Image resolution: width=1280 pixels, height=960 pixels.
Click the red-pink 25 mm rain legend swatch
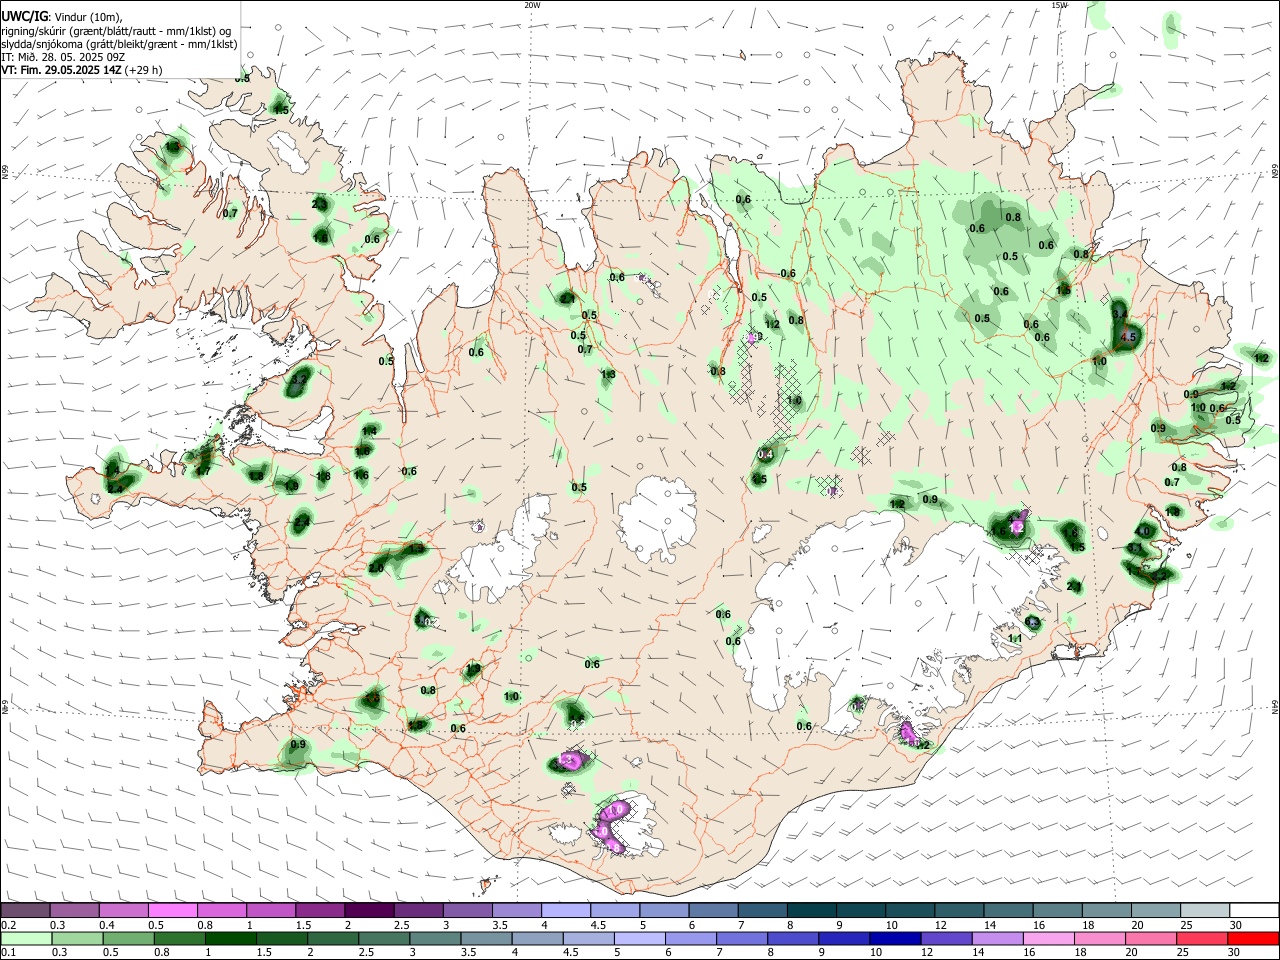point(1201,938)
